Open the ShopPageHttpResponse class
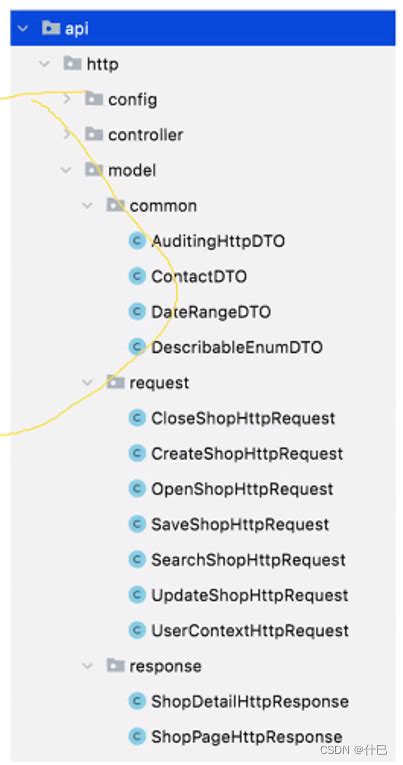 coord(247,737)
